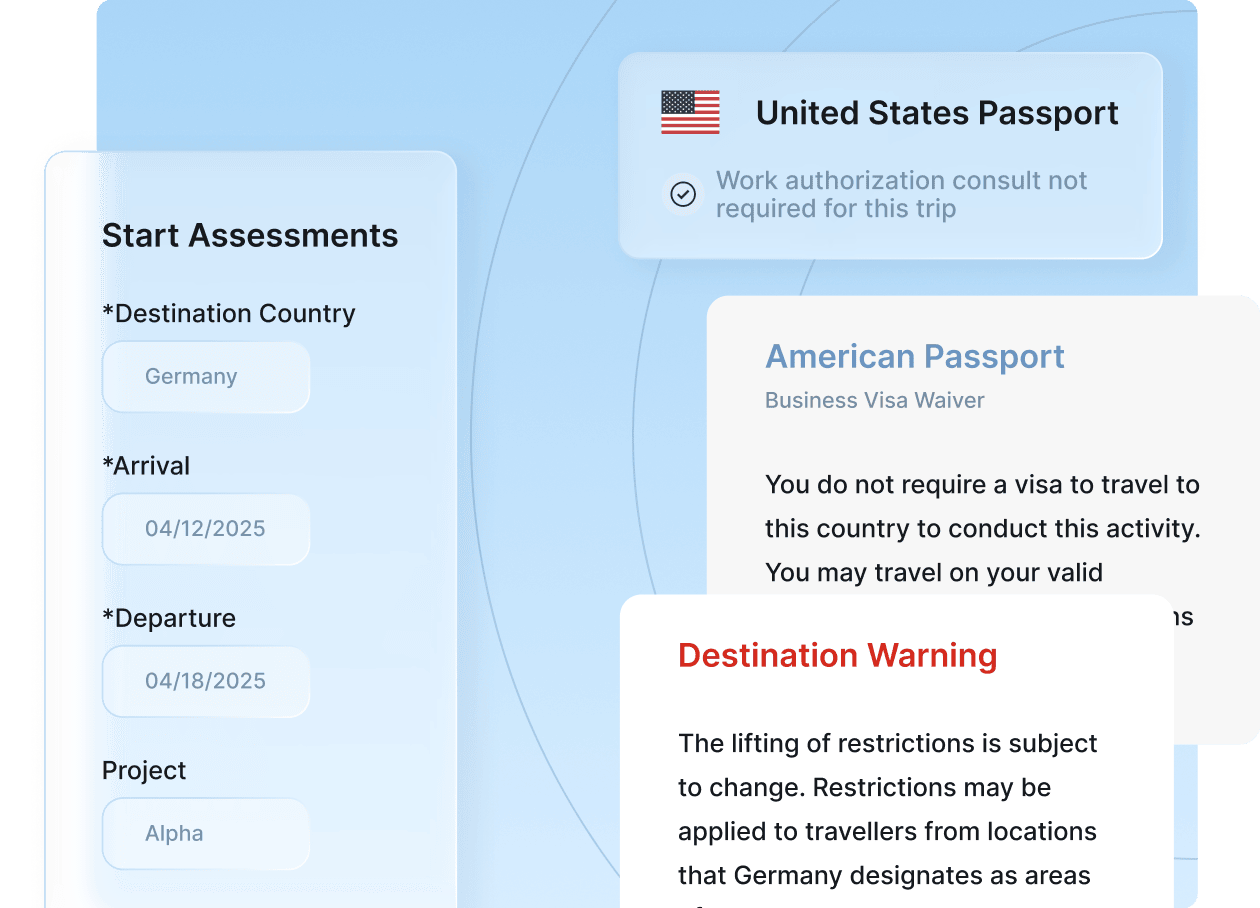
Task: Click the circled checkmark icon
Action: 683,194
